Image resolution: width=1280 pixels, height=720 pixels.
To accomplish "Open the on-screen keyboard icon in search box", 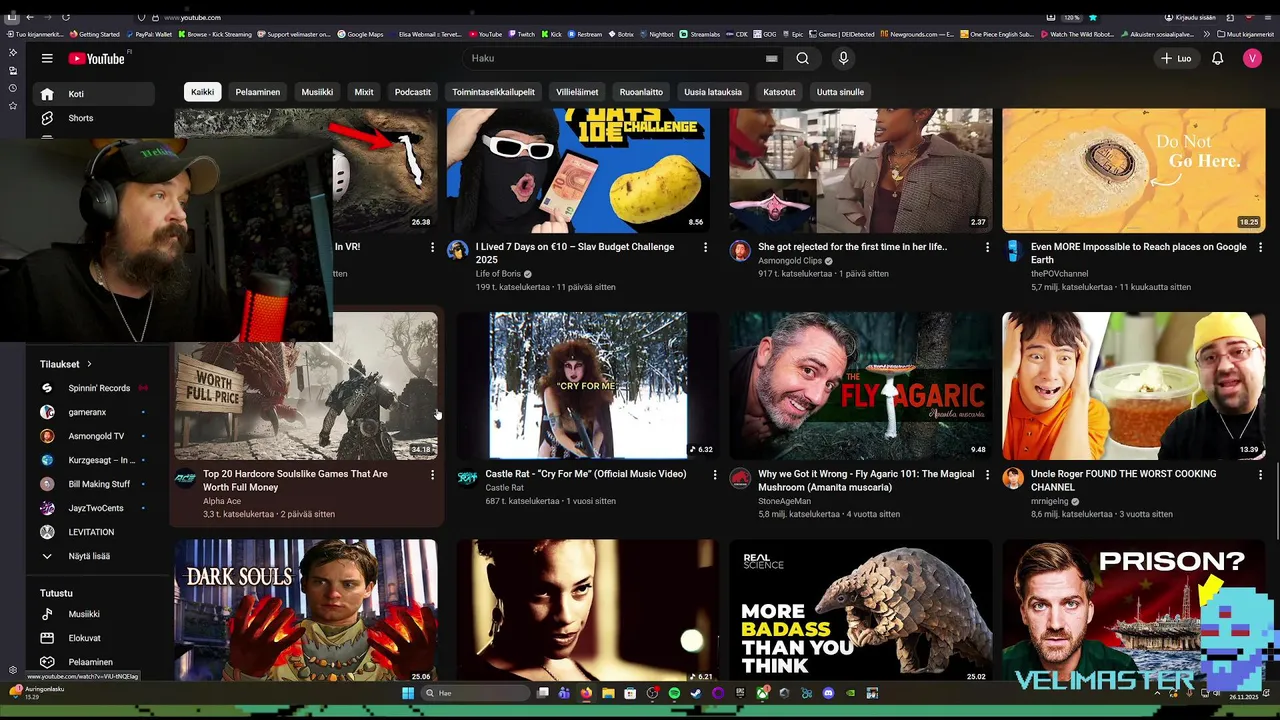I will pos(771,58).
